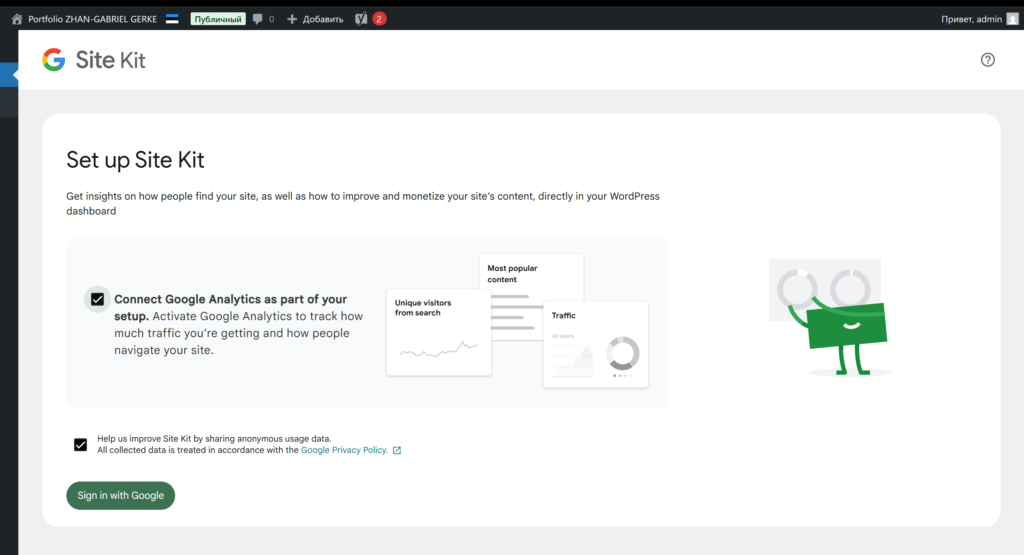This screenshot has width=1024, height=555.
Task: Open the help question mark icon
Action: pos(987,60)
